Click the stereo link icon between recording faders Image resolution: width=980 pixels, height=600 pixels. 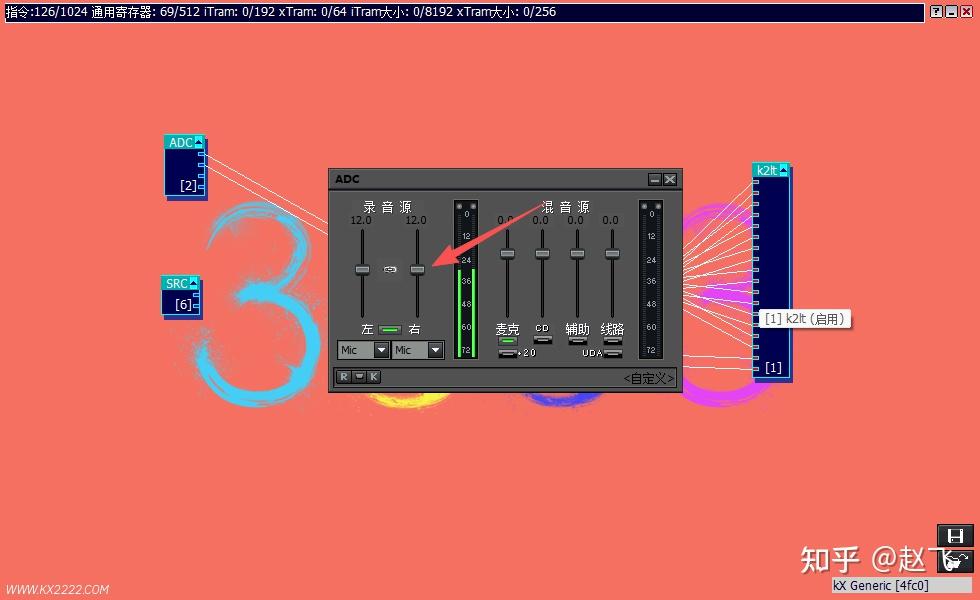click(x=390, y=269)
